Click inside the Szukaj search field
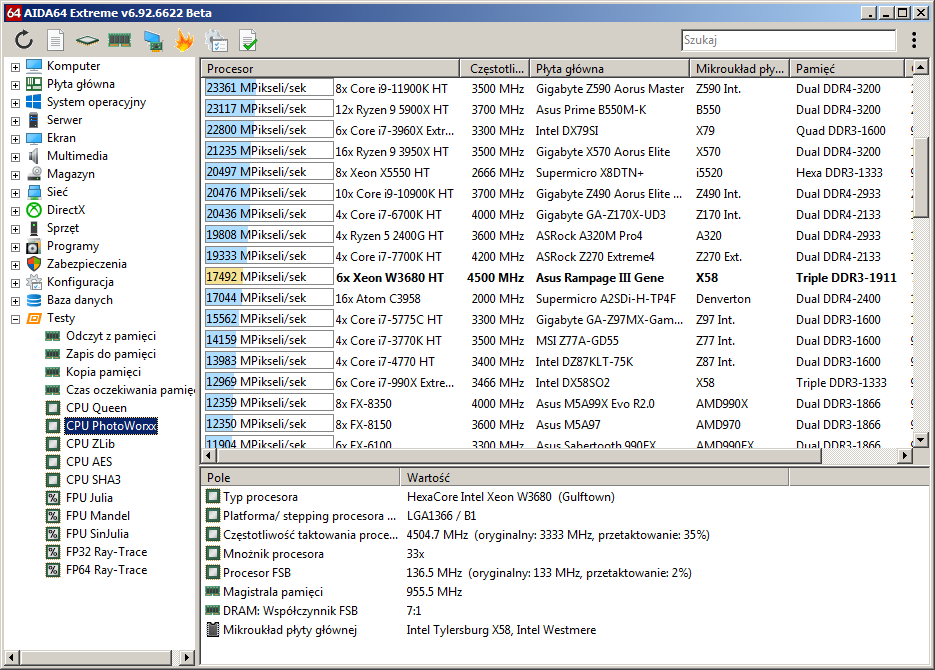This screenshot has width=935, height=670. click(x=790, y=40)
